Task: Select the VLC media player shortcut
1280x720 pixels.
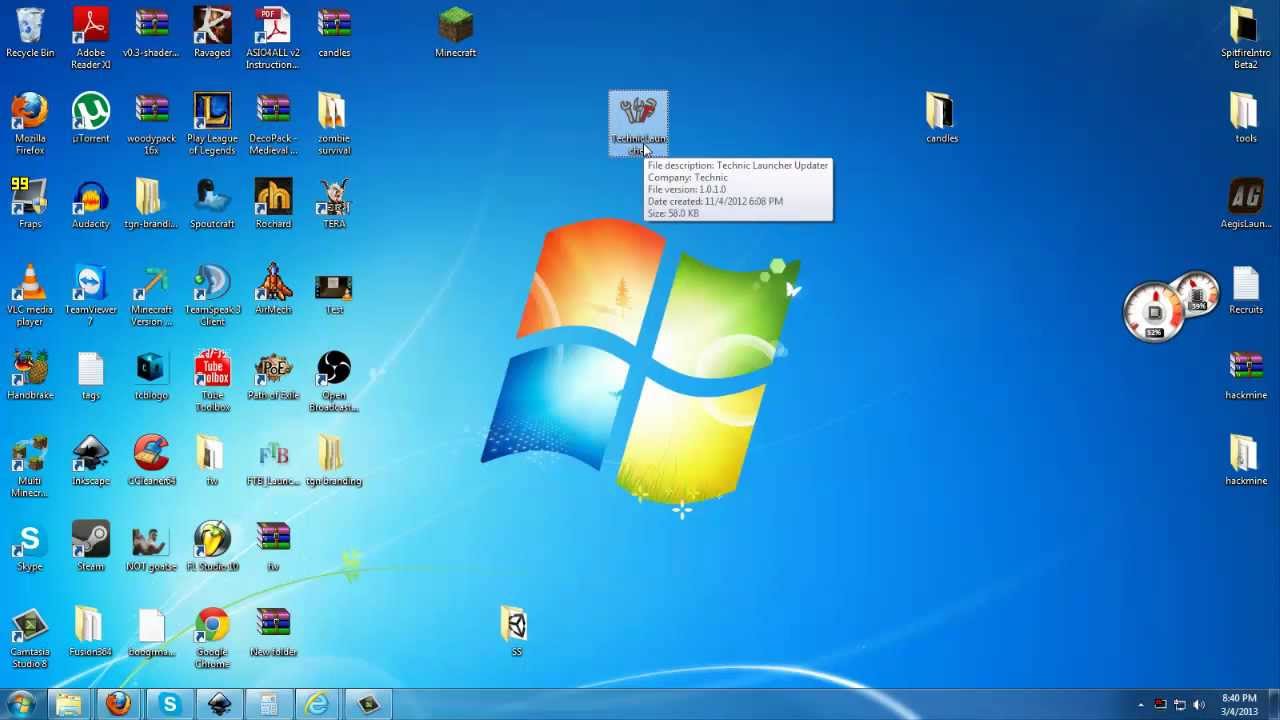Action: 30,295
